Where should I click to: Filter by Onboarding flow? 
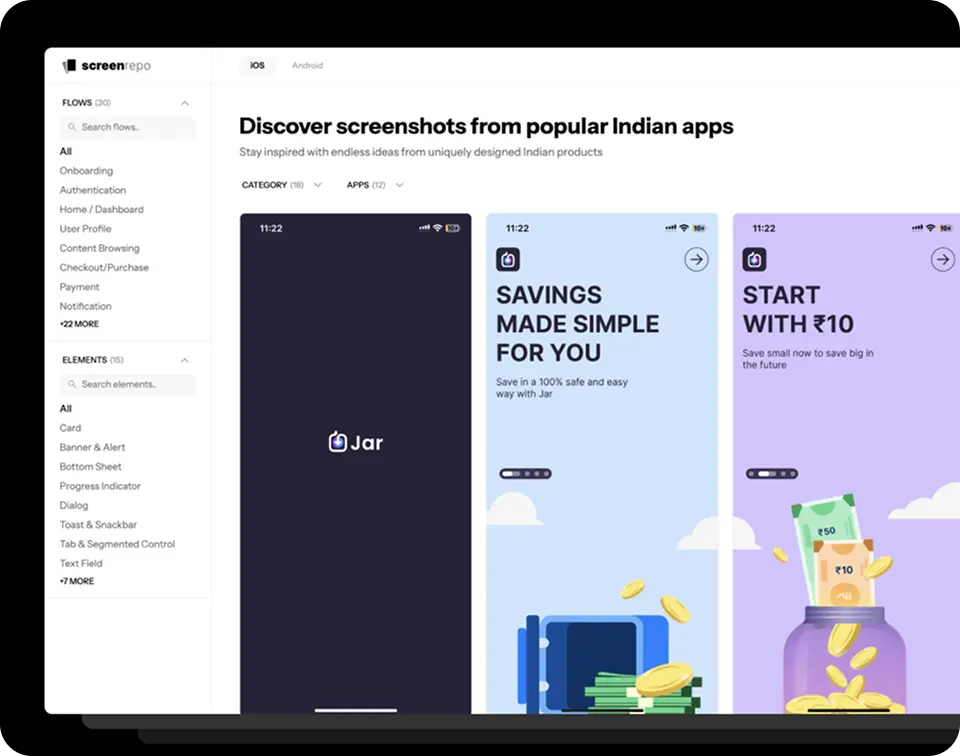pyautogui.click(x=86, y=171)
